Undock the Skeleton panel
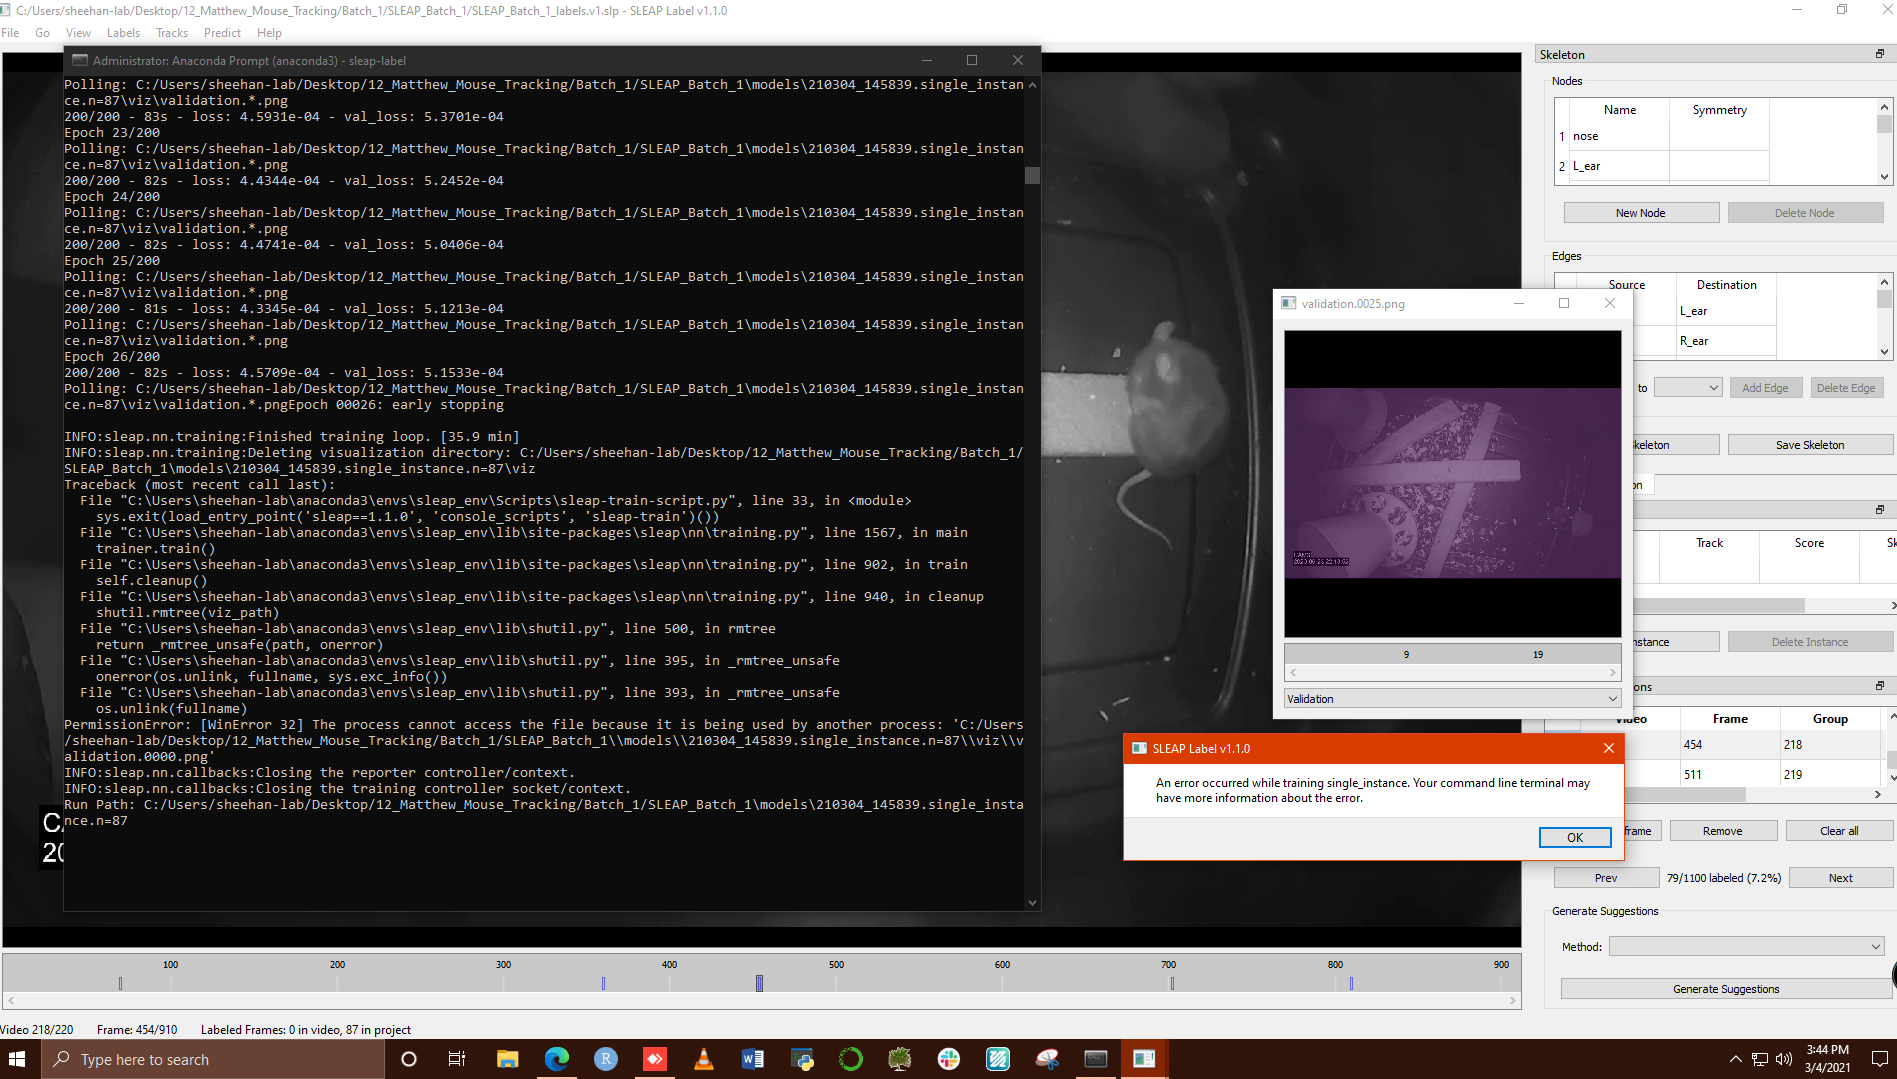Viewport: 1897px width, 1079px height. click(1879, 54)
